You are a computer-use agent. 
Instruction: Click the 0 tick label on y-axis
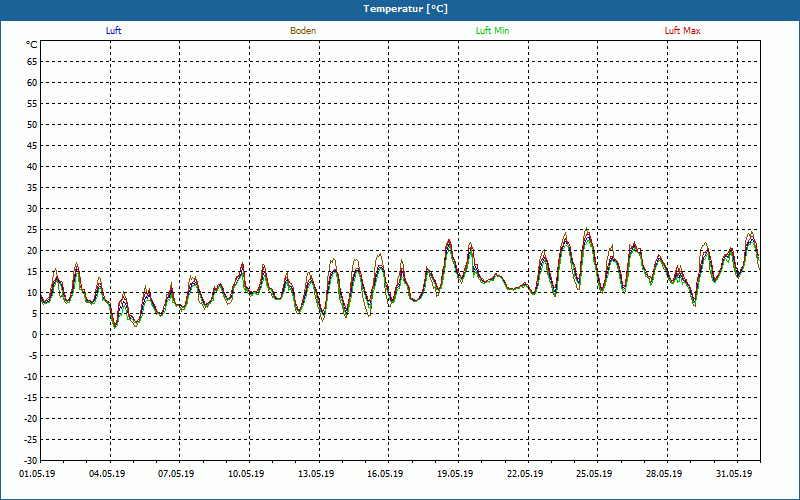pyautogui.click(x=34, y=335)
